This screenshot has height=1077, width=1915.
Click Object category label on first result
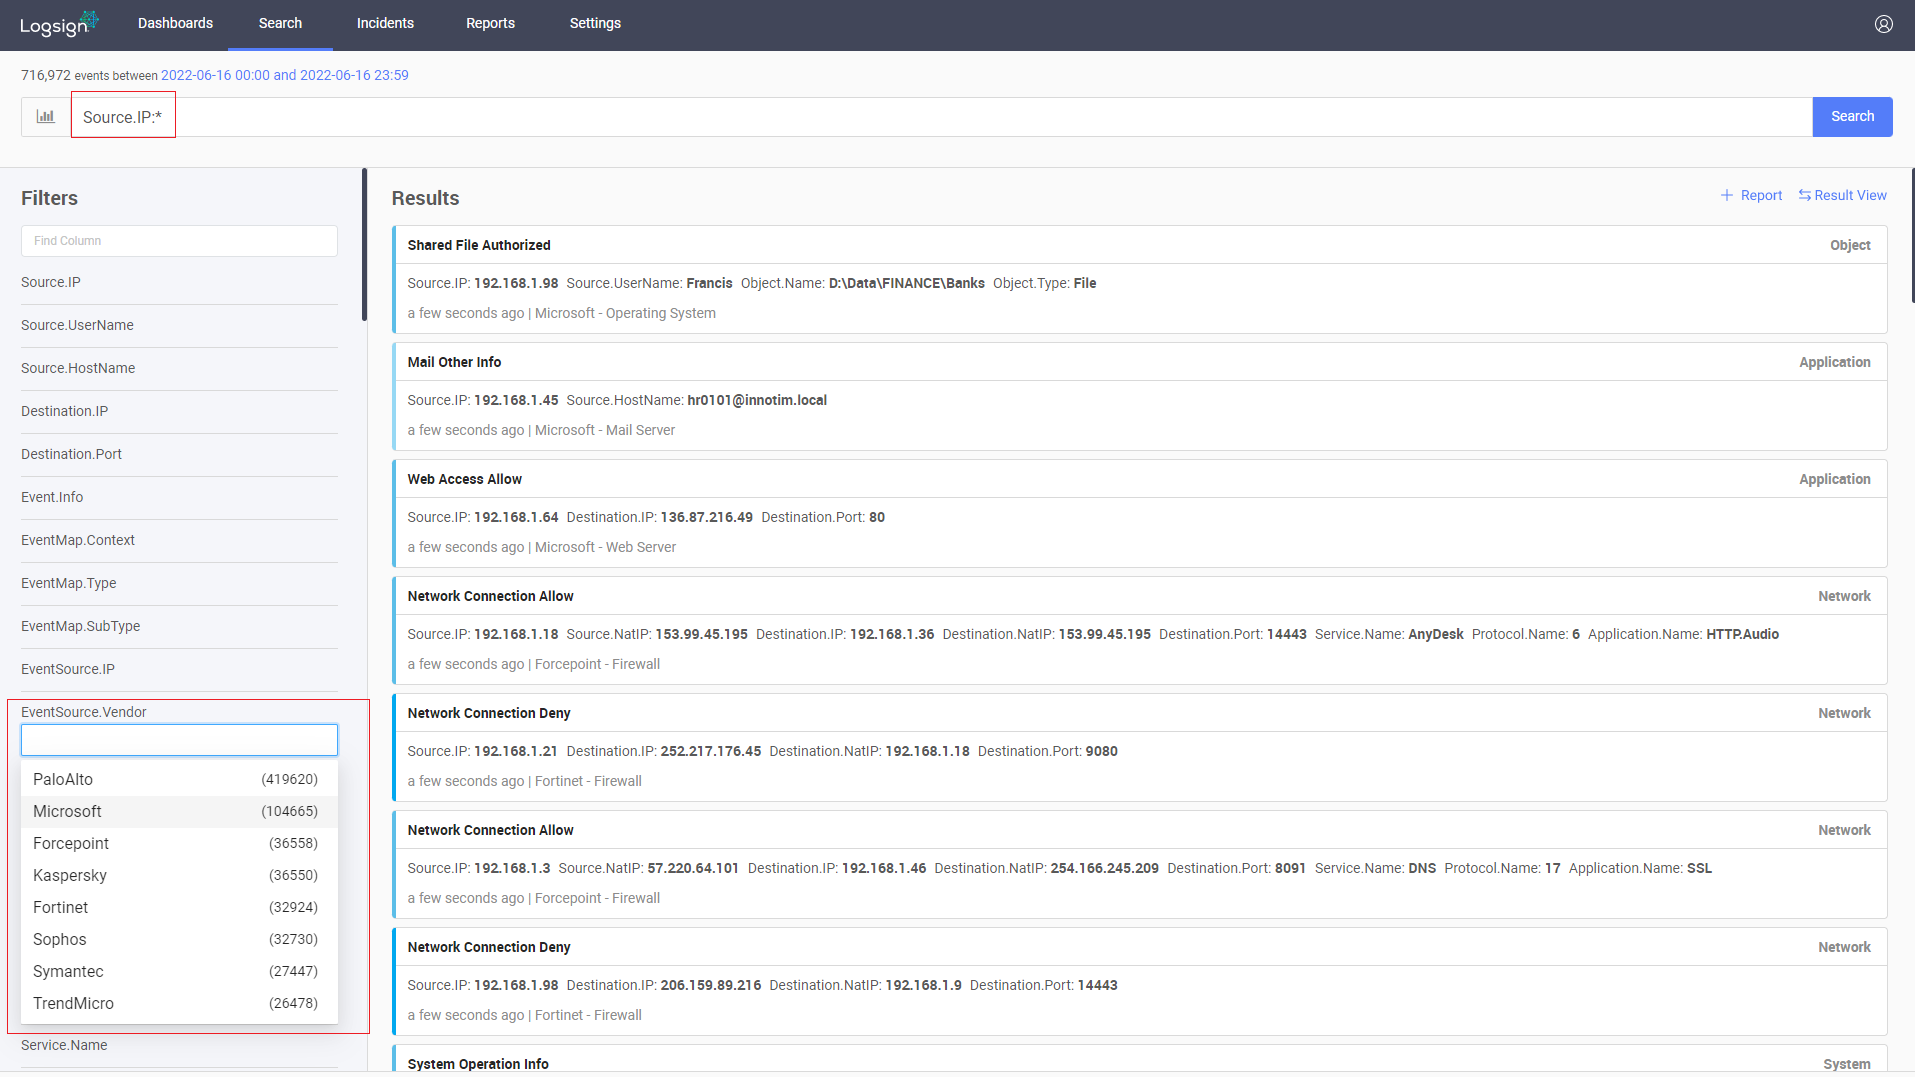coord(1850,245)
